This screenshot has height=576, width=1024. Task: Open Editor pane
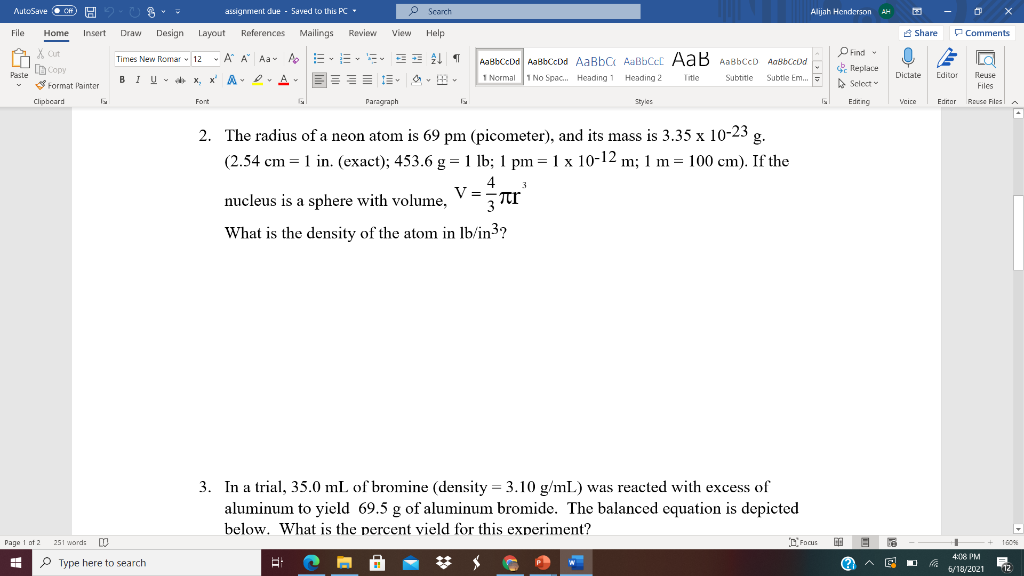(947, 63)
